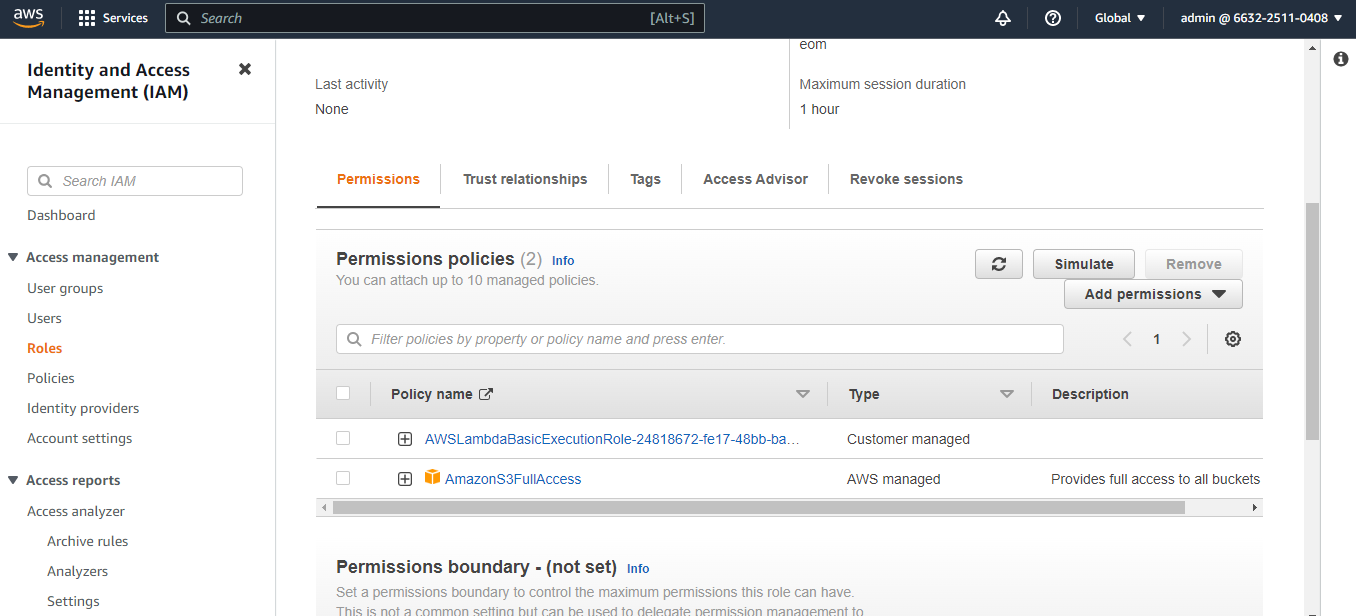This screenshot has height=616, width=1356.
Task: Open the Services grid menu
Action: 112,18
